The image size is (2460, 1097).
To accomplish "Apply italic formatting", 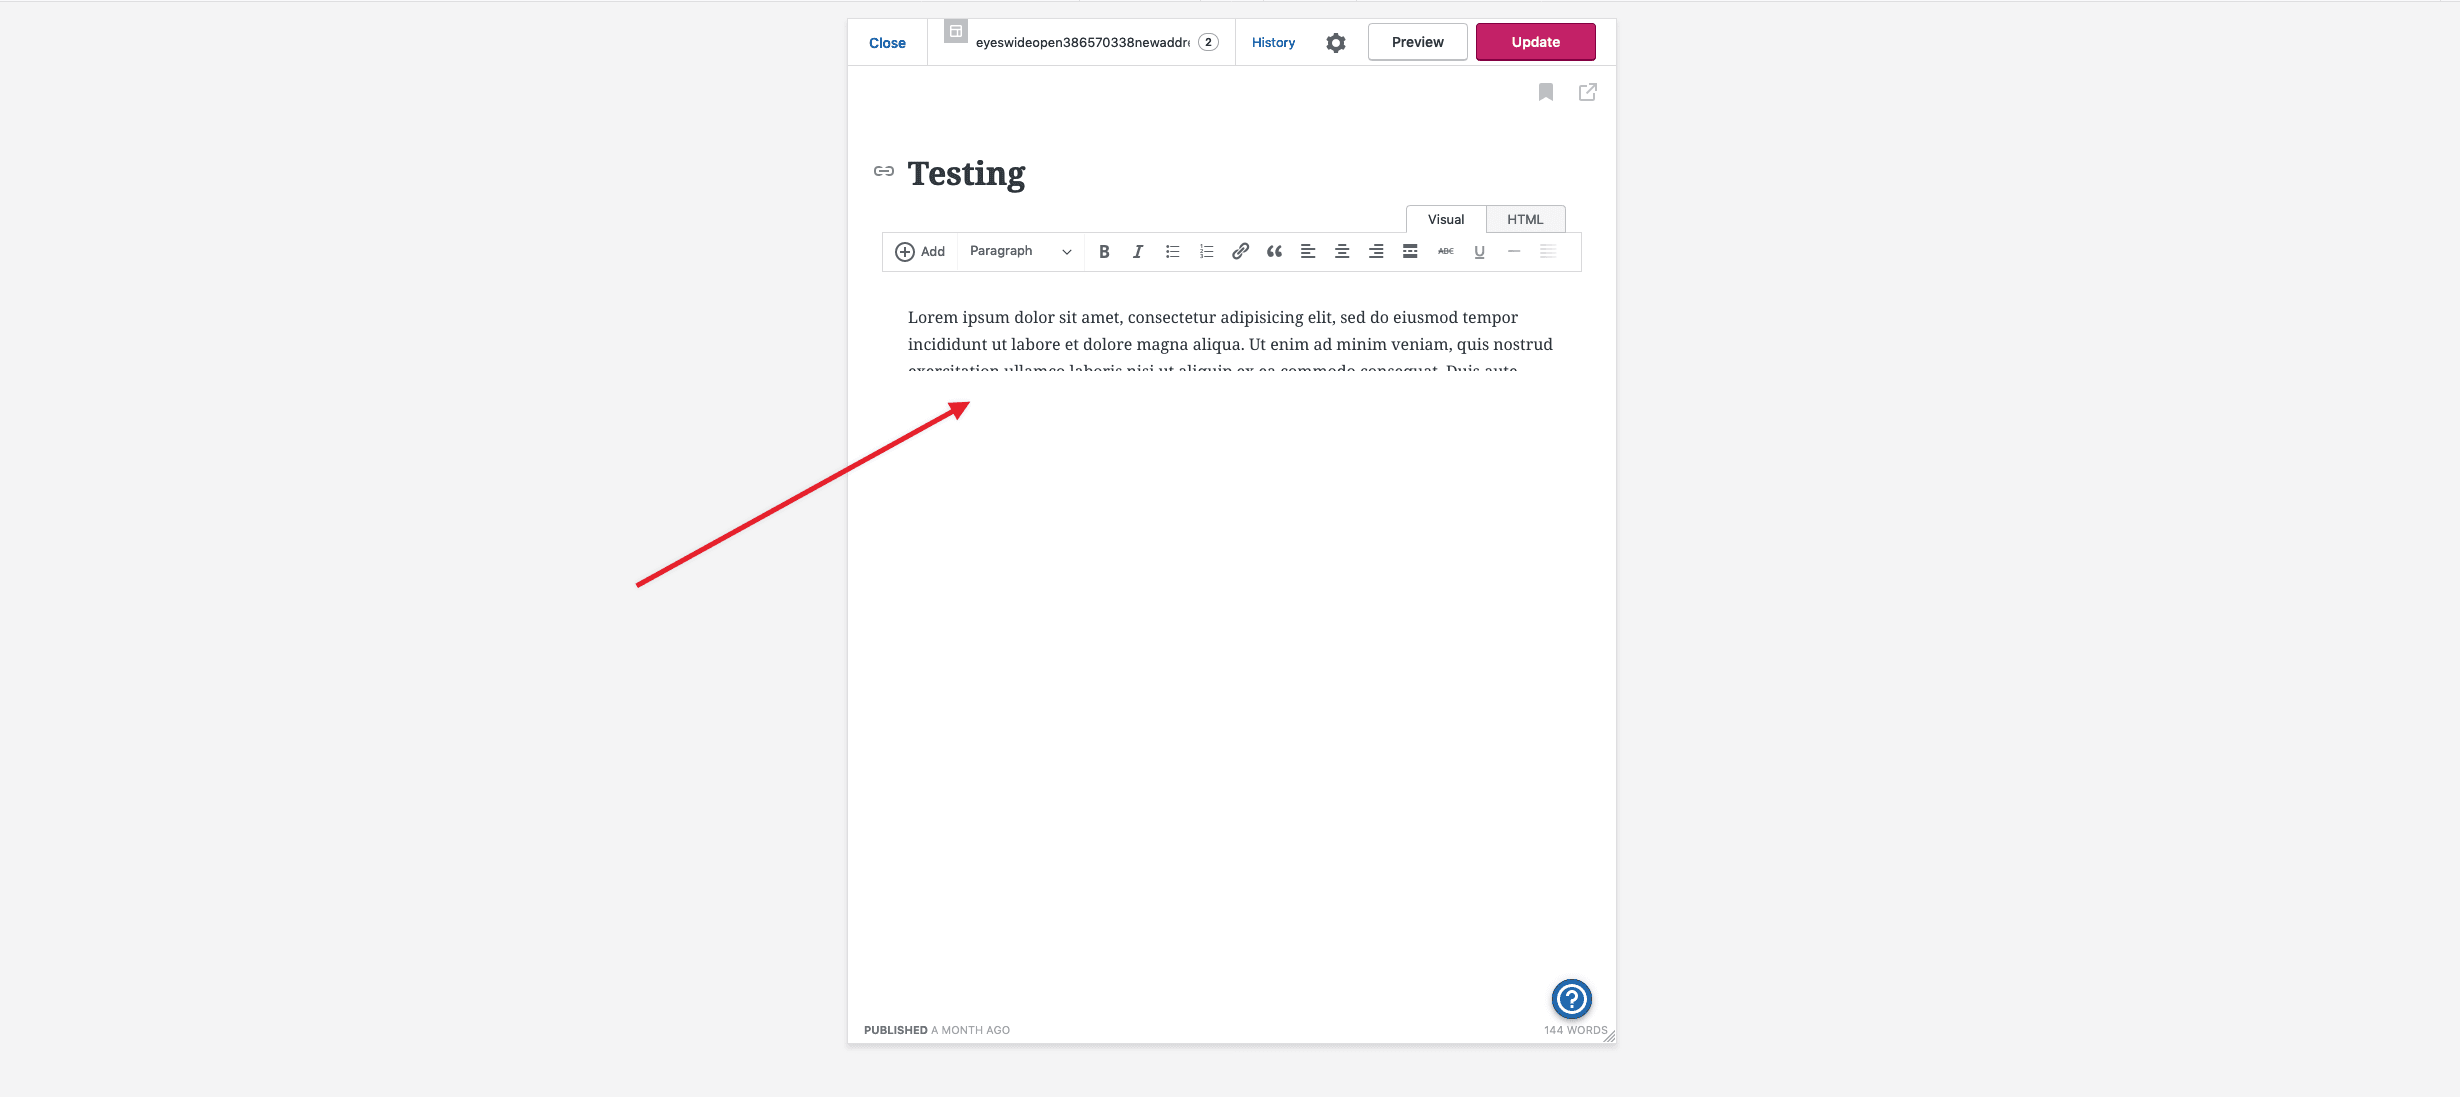I will (x=1137, y=251).
